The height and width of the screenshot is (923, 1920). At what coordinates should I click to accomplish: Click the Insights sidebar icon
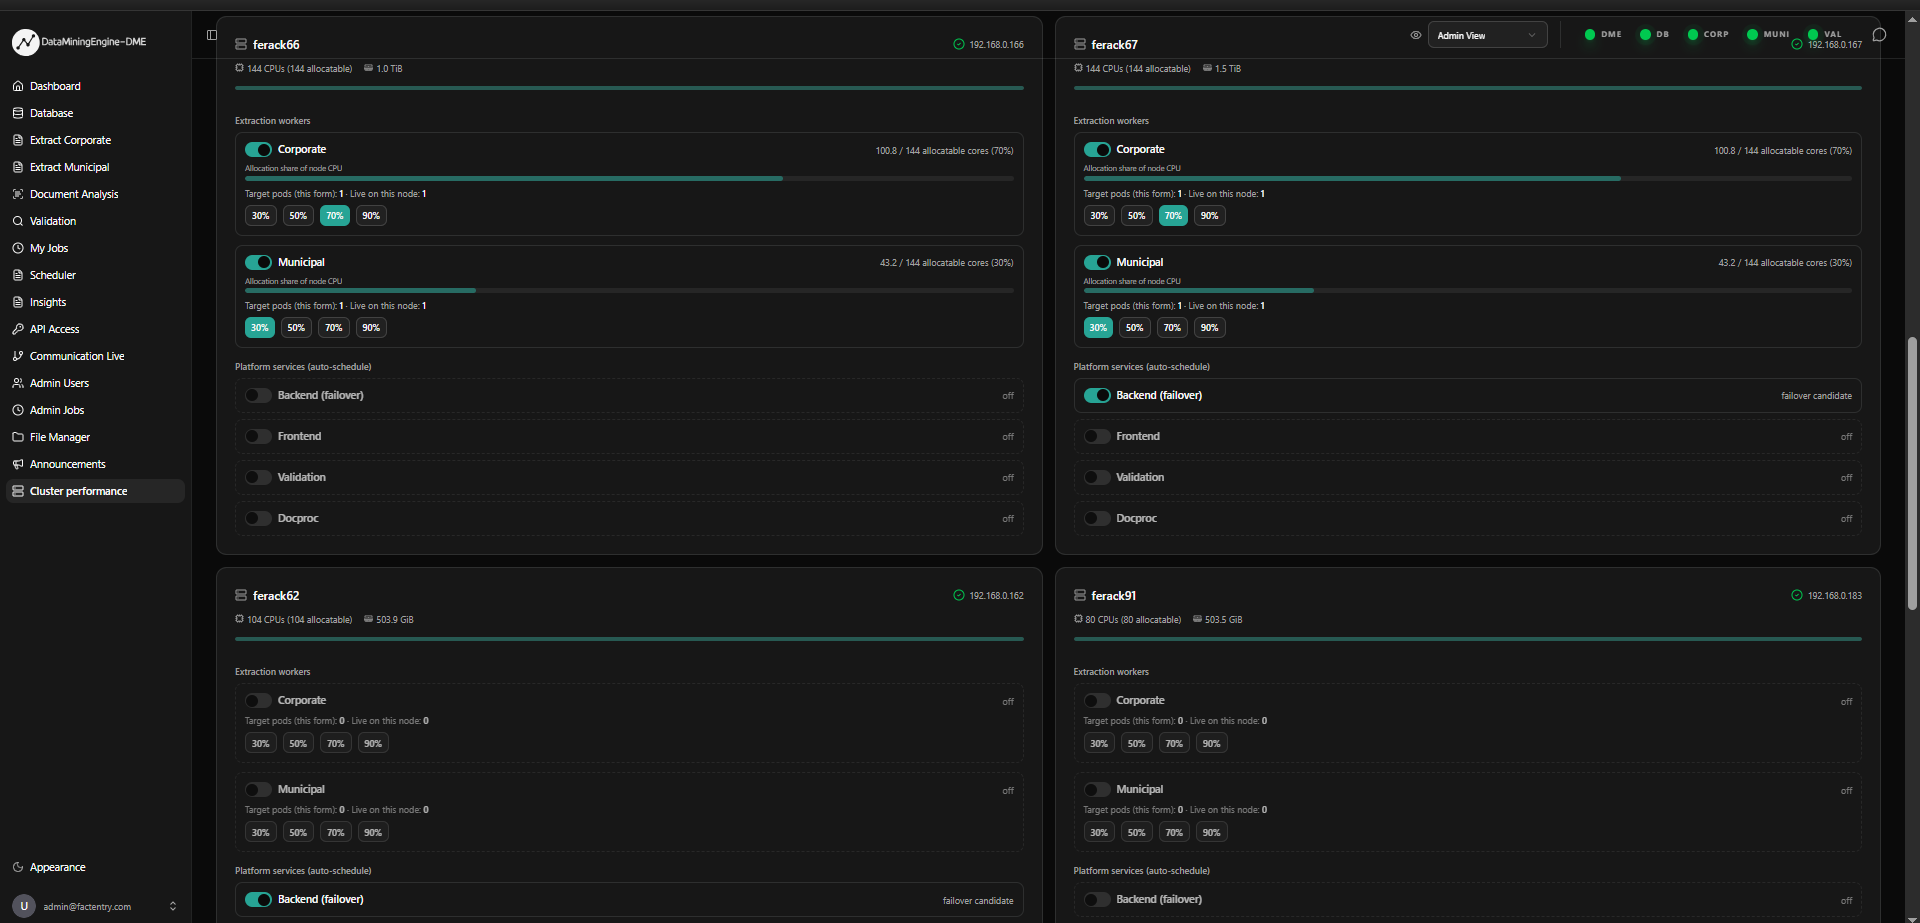(18, 302)
